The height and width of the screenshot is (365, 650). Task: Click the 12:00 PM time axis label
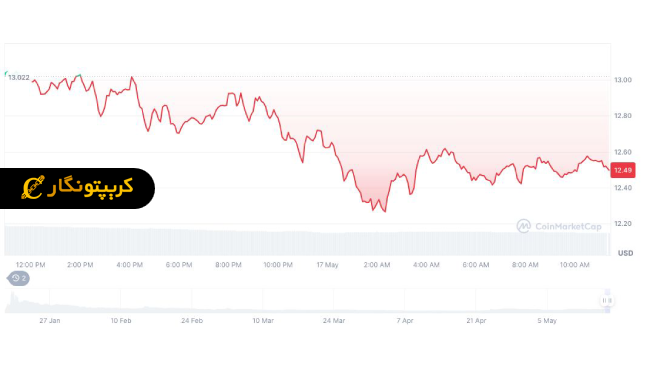pos(31,265)
